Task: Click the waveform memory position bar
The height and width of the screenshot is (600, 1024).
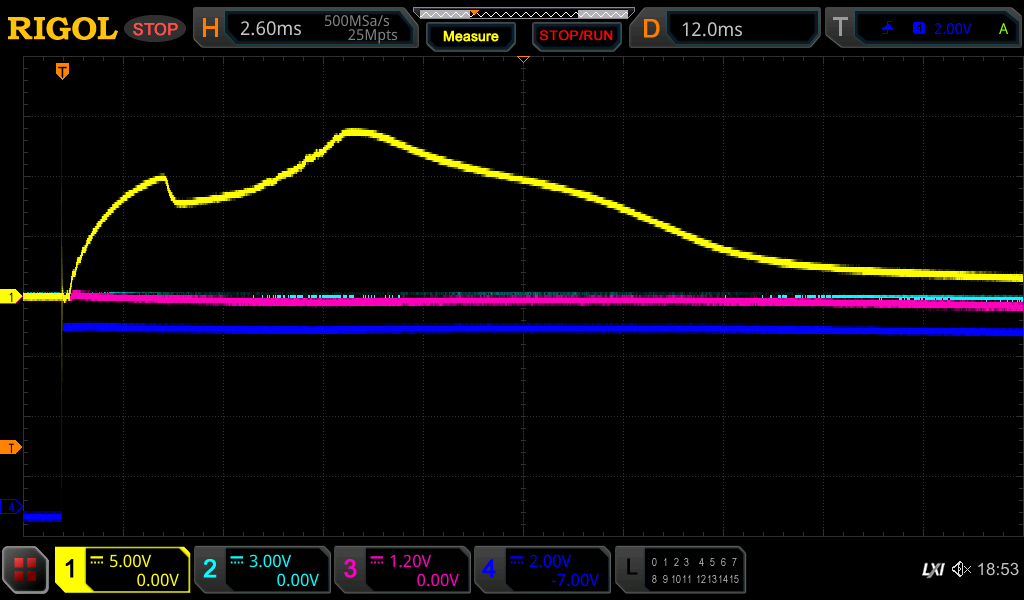Action: tap(522, 13)
